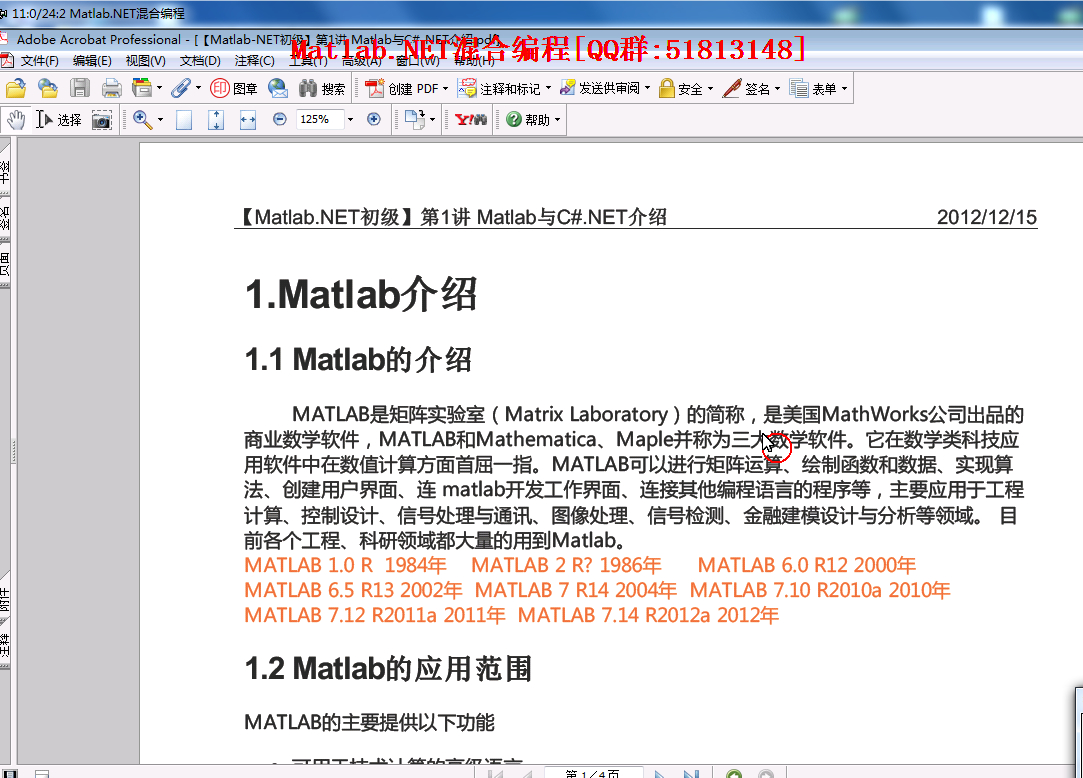Open the 文档(D) menu

tap(200, 61)
